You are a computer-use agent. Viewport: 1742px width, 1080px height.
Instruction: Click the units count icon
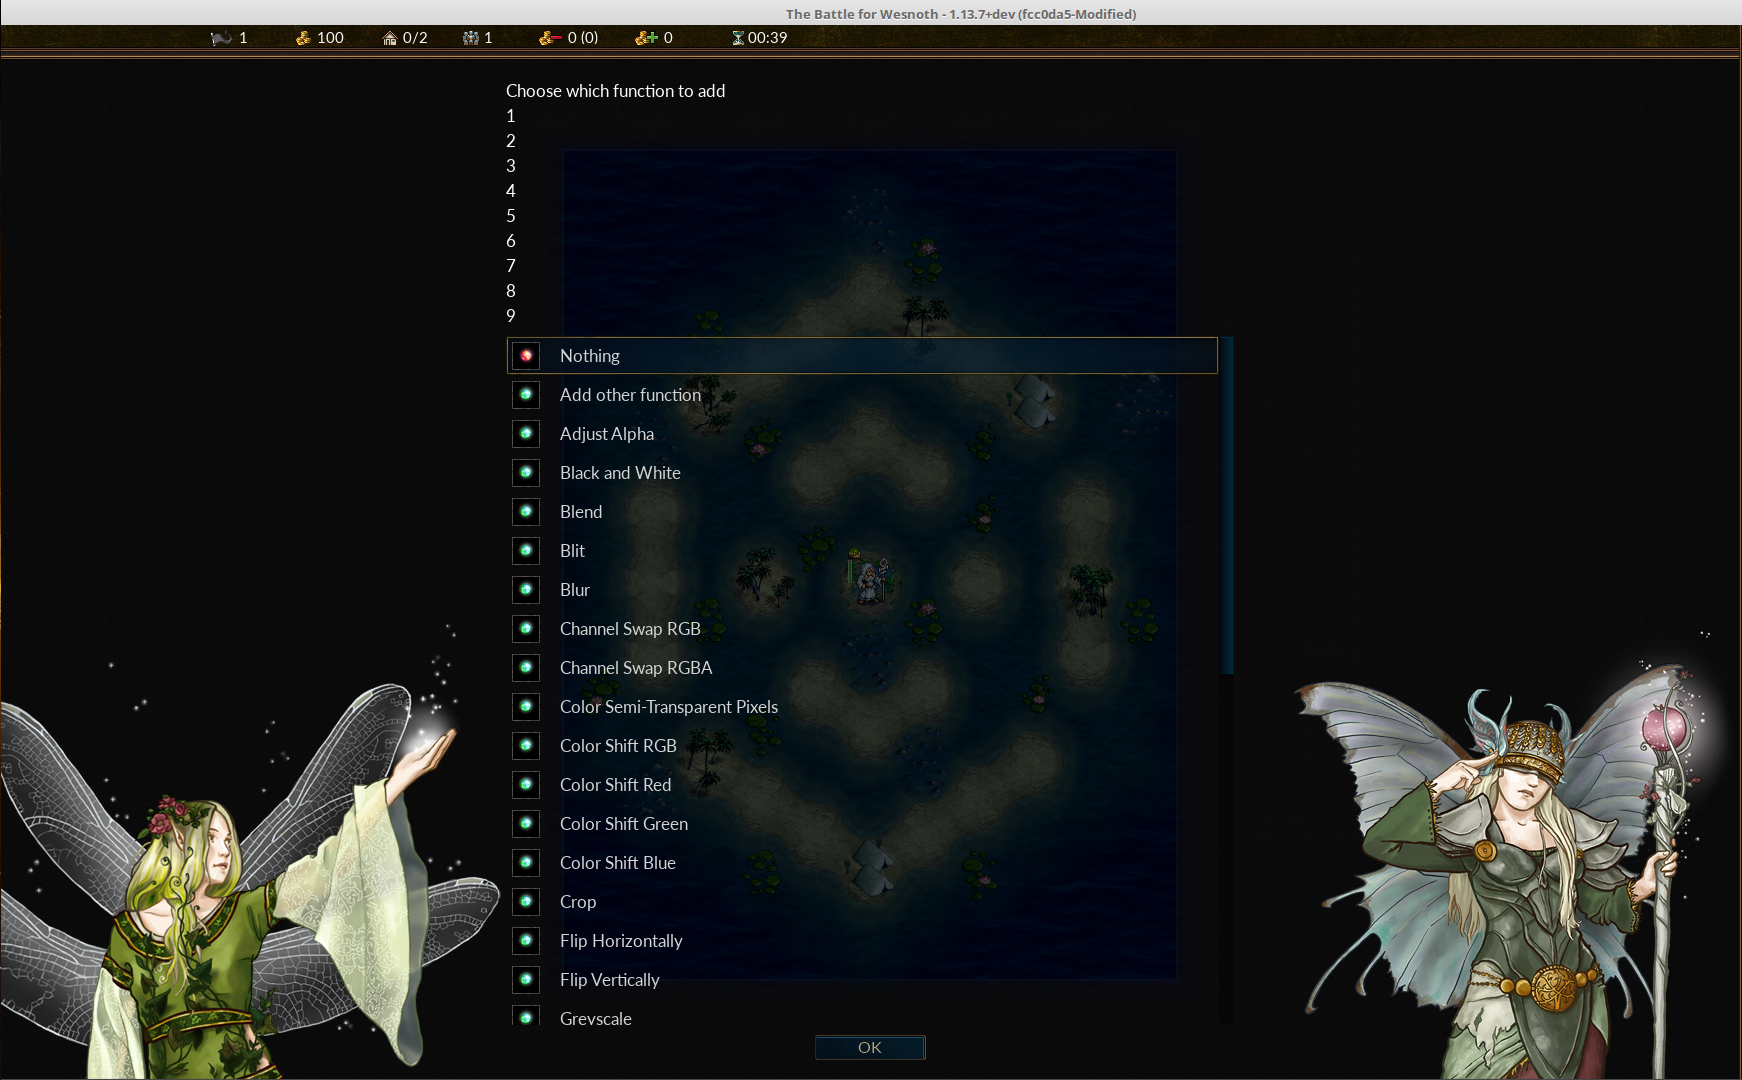click(x=471, y=38)
